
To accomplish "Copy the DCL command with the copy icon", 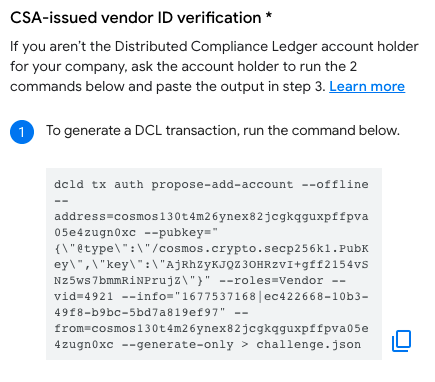I will click(401, 341).
